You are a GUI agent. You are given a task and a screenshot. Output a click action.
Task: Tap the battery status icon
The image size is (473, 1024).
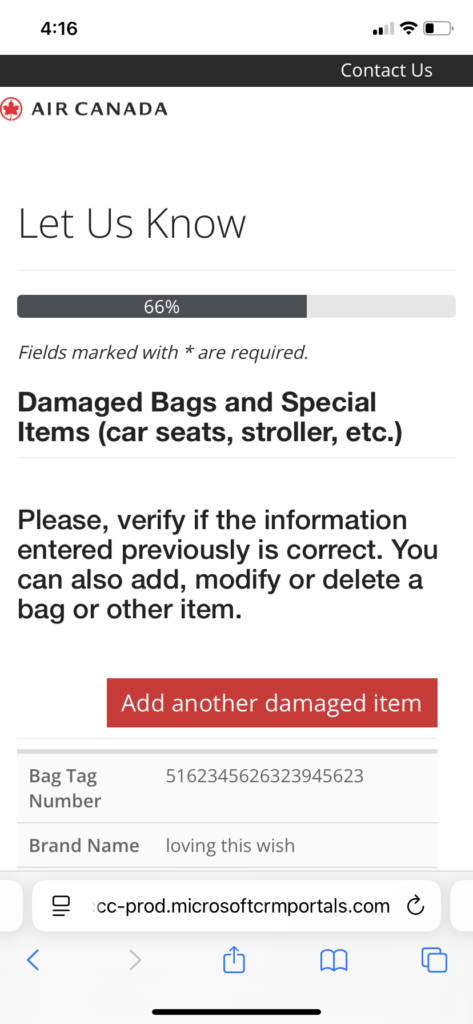coord(438,29)
